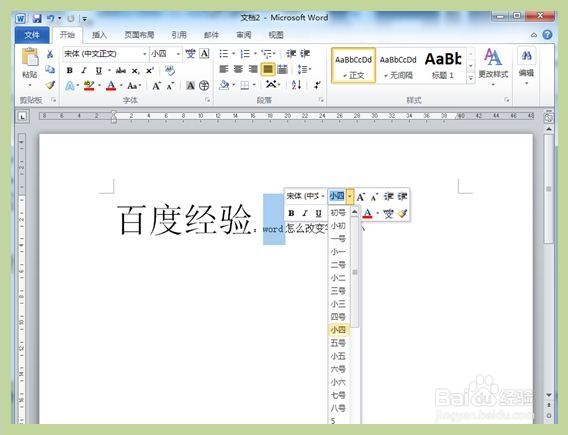This screenshot has height=435, width=568.
Task: Toggle show paragraph marks icon
Action: click(x=317, y=85)
